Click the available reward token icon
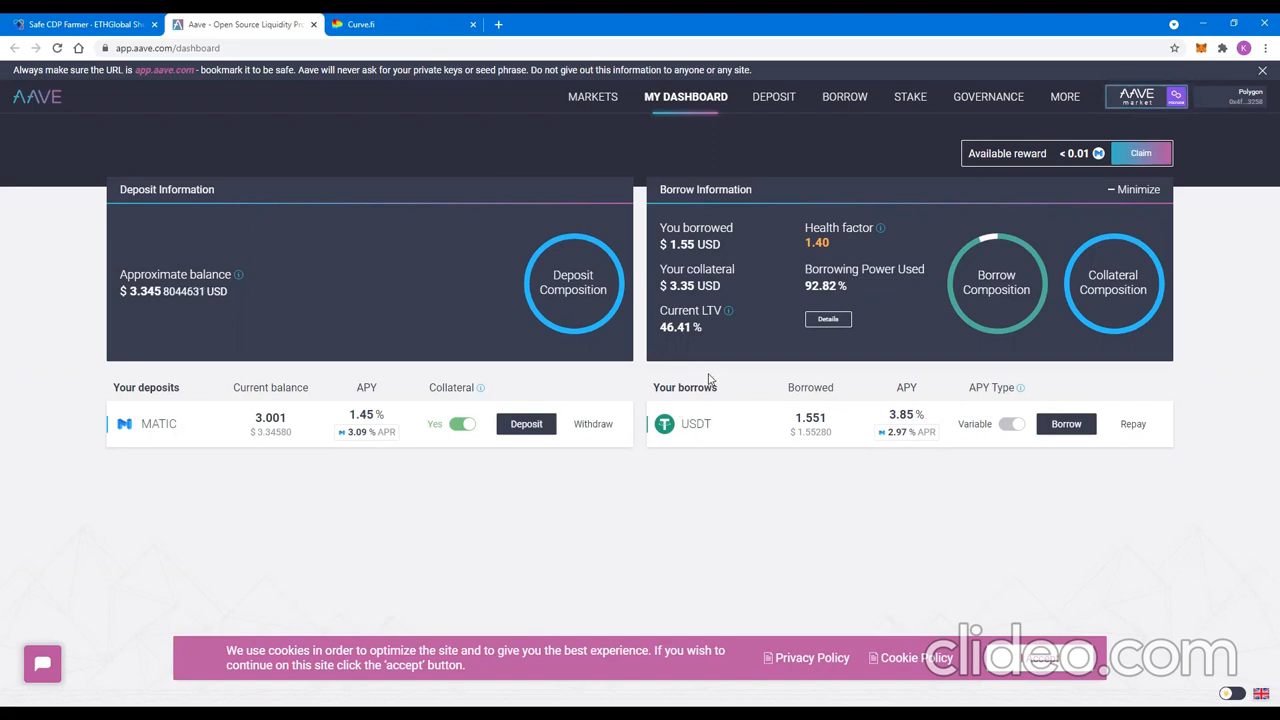Image resolution: width=1280 pixels, height=720 pixels. [x=1098, y=153]
